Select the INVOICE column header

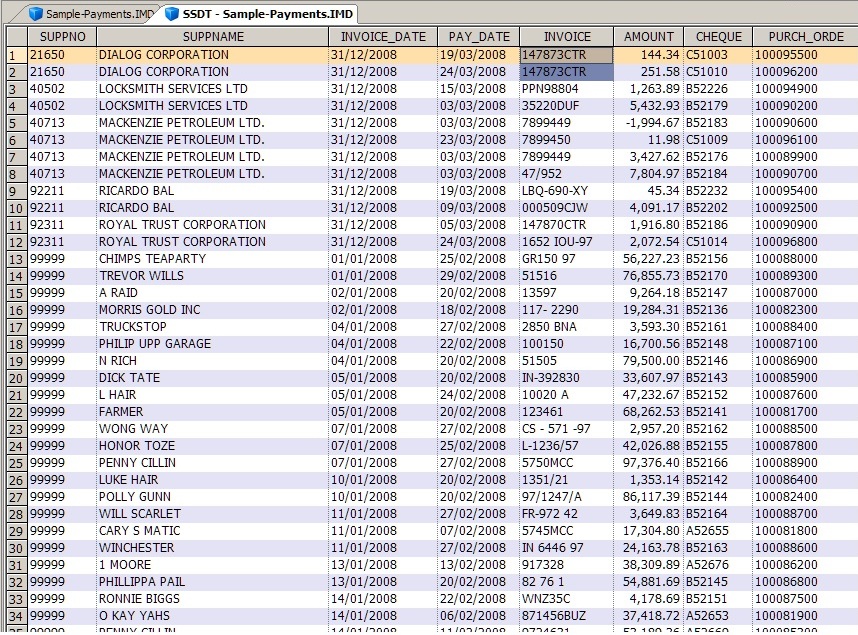coord(566,37)
